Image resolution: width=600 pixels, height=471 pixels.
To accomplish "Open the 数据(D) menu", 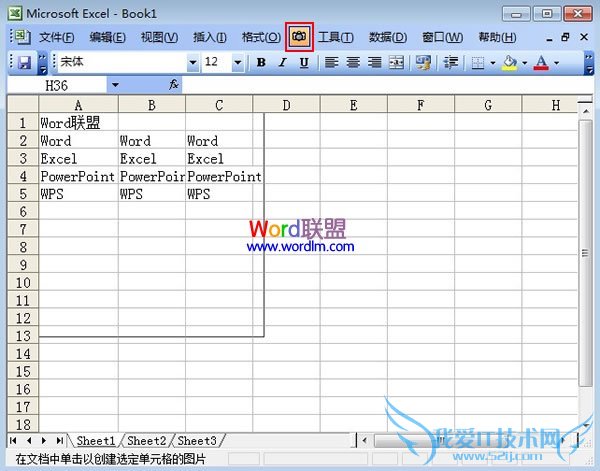I will [388, 37].
